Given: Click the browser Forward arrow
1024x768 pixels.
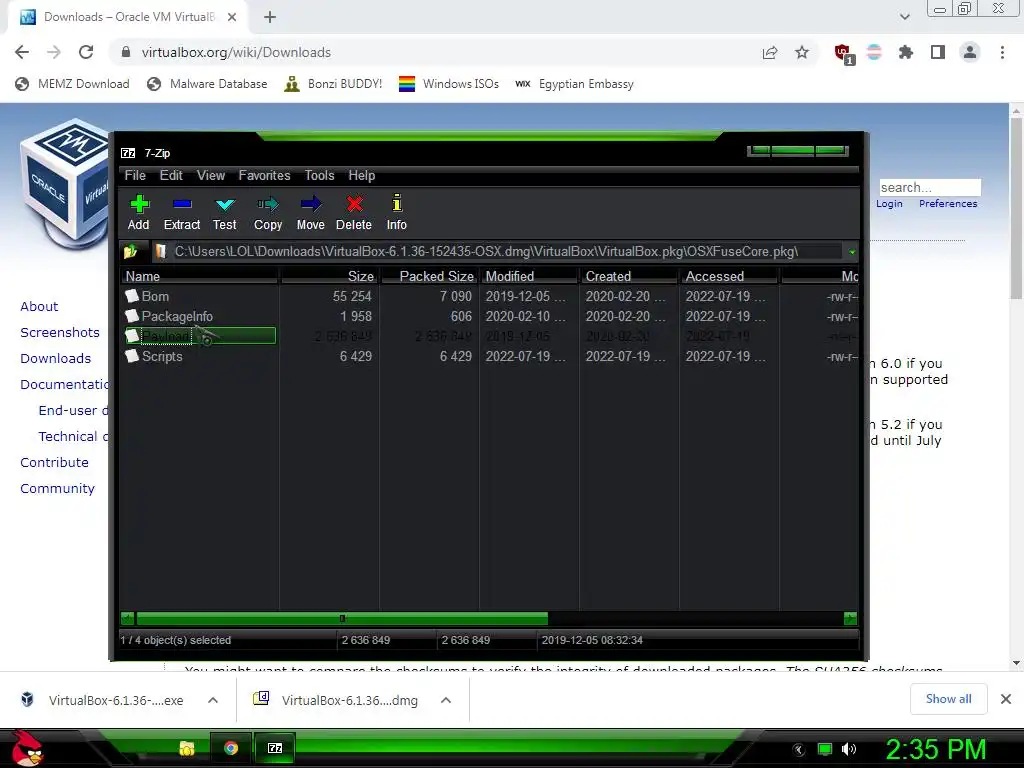Looking at the screenshot, I should point(54,52).
